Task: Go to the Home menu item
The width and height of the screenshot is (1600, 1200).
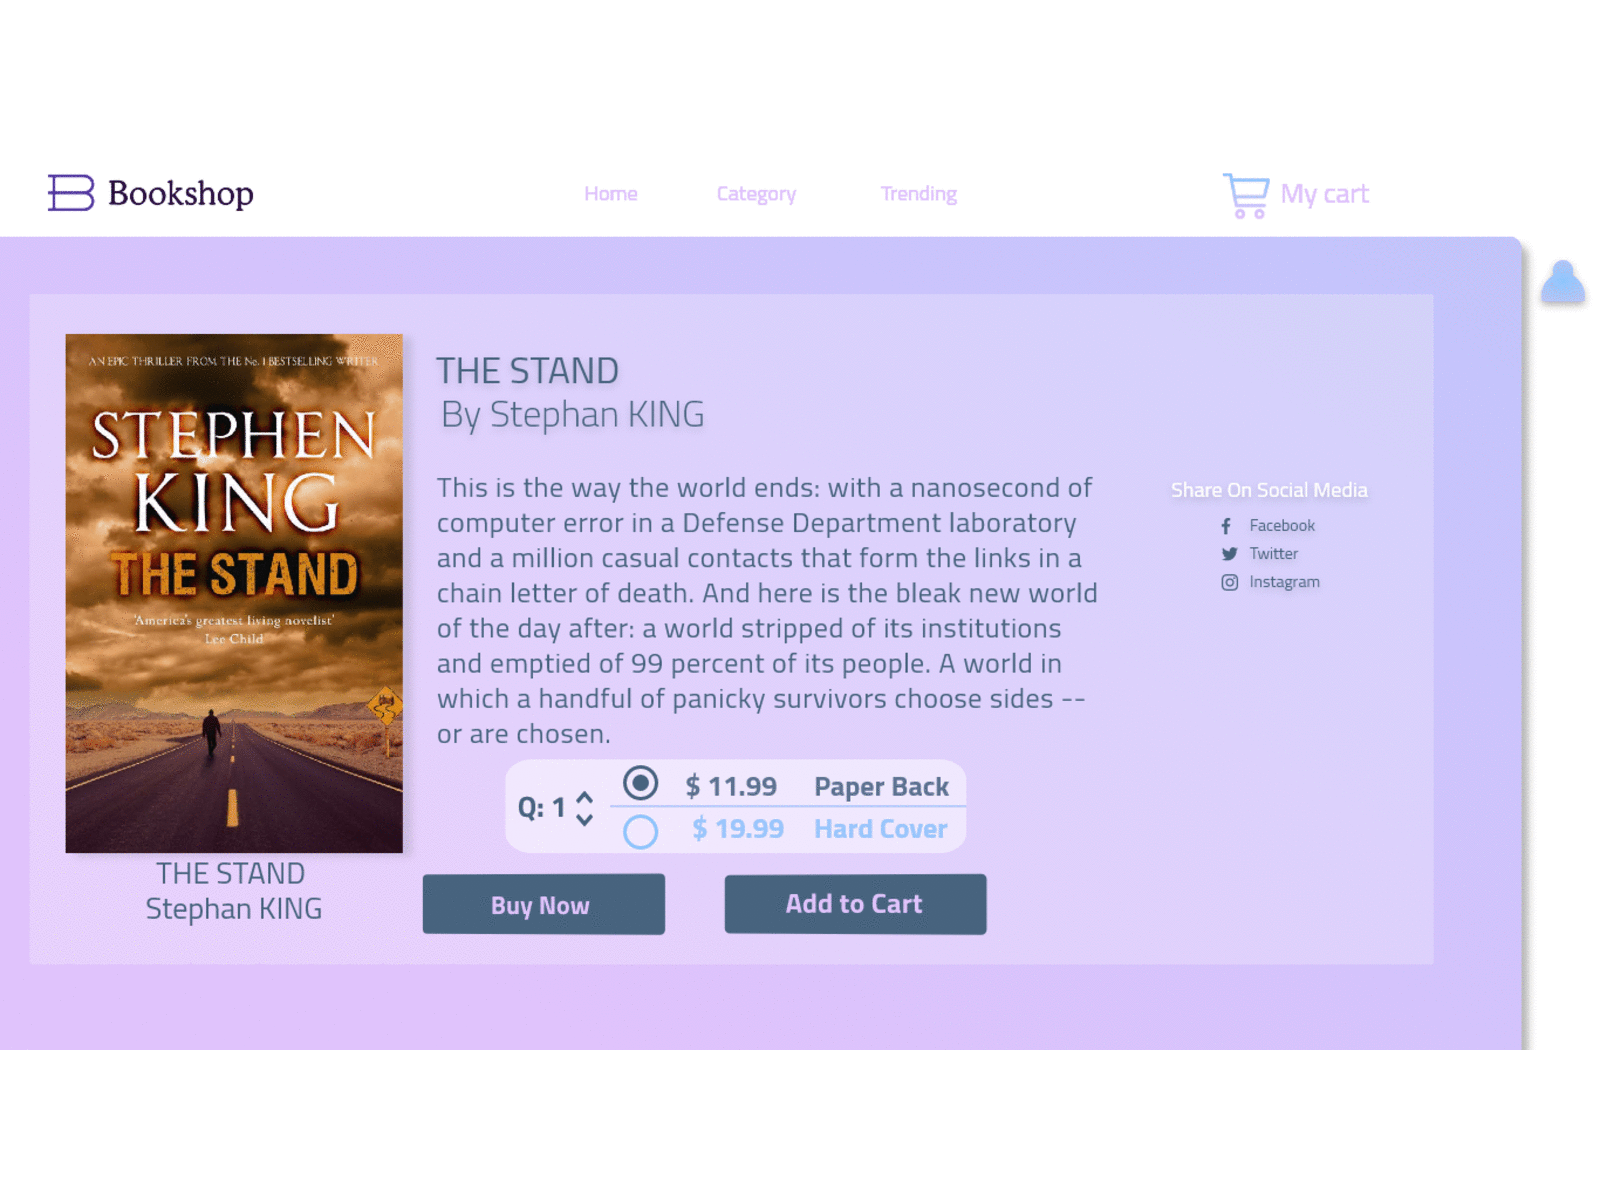Action: coord(611,194)
